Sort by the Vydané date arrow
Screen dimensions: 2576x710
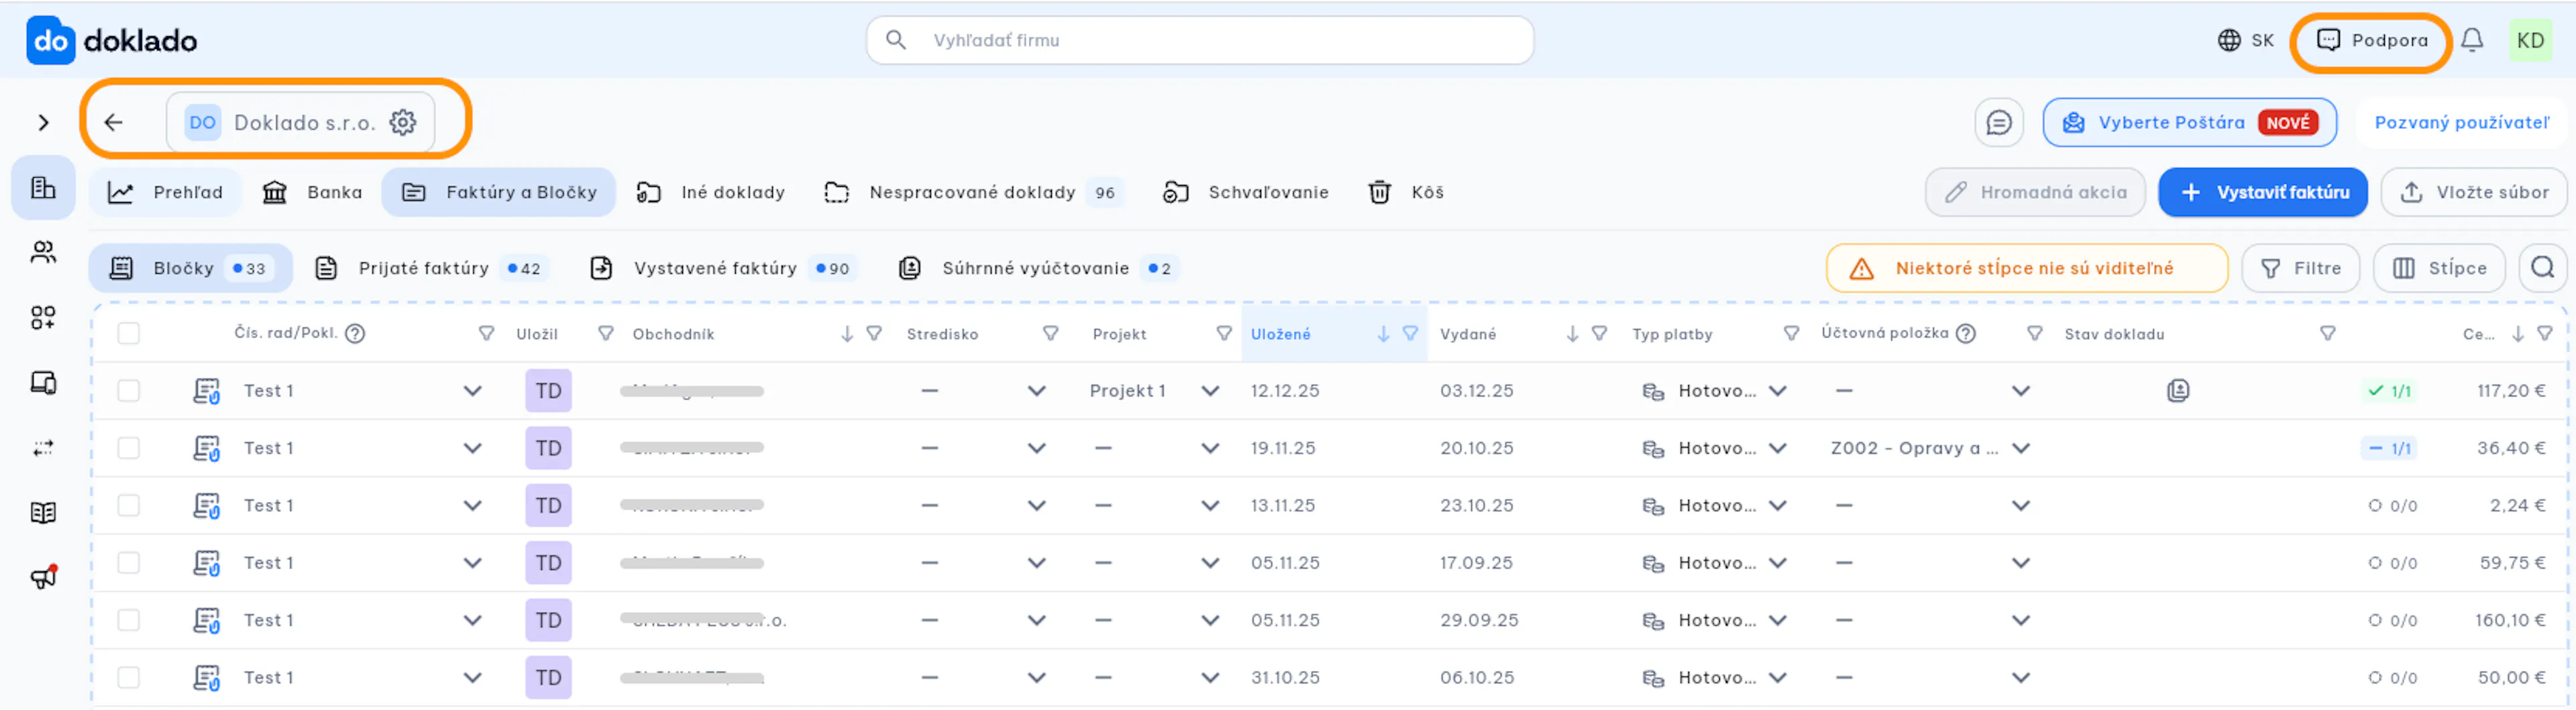click(x=1572, y=334)
